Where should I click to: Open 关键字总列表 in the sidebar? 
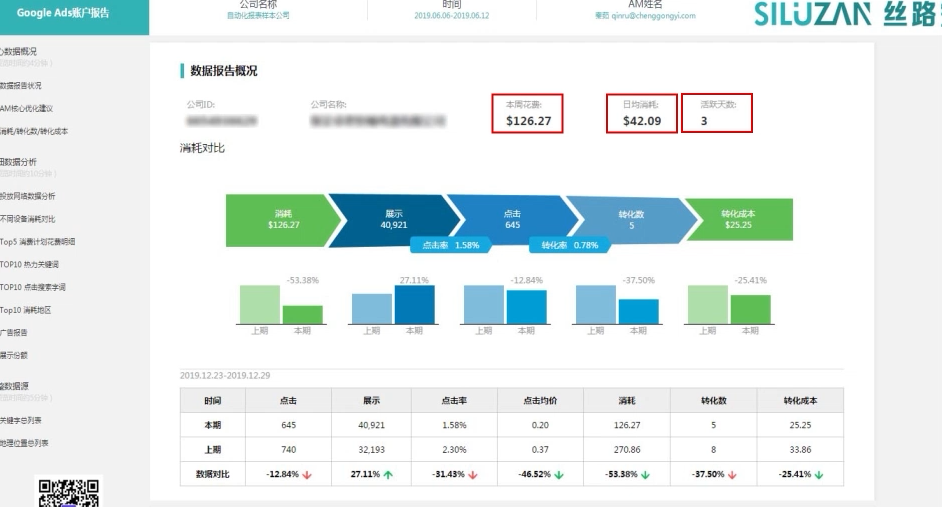coord(21,420)
